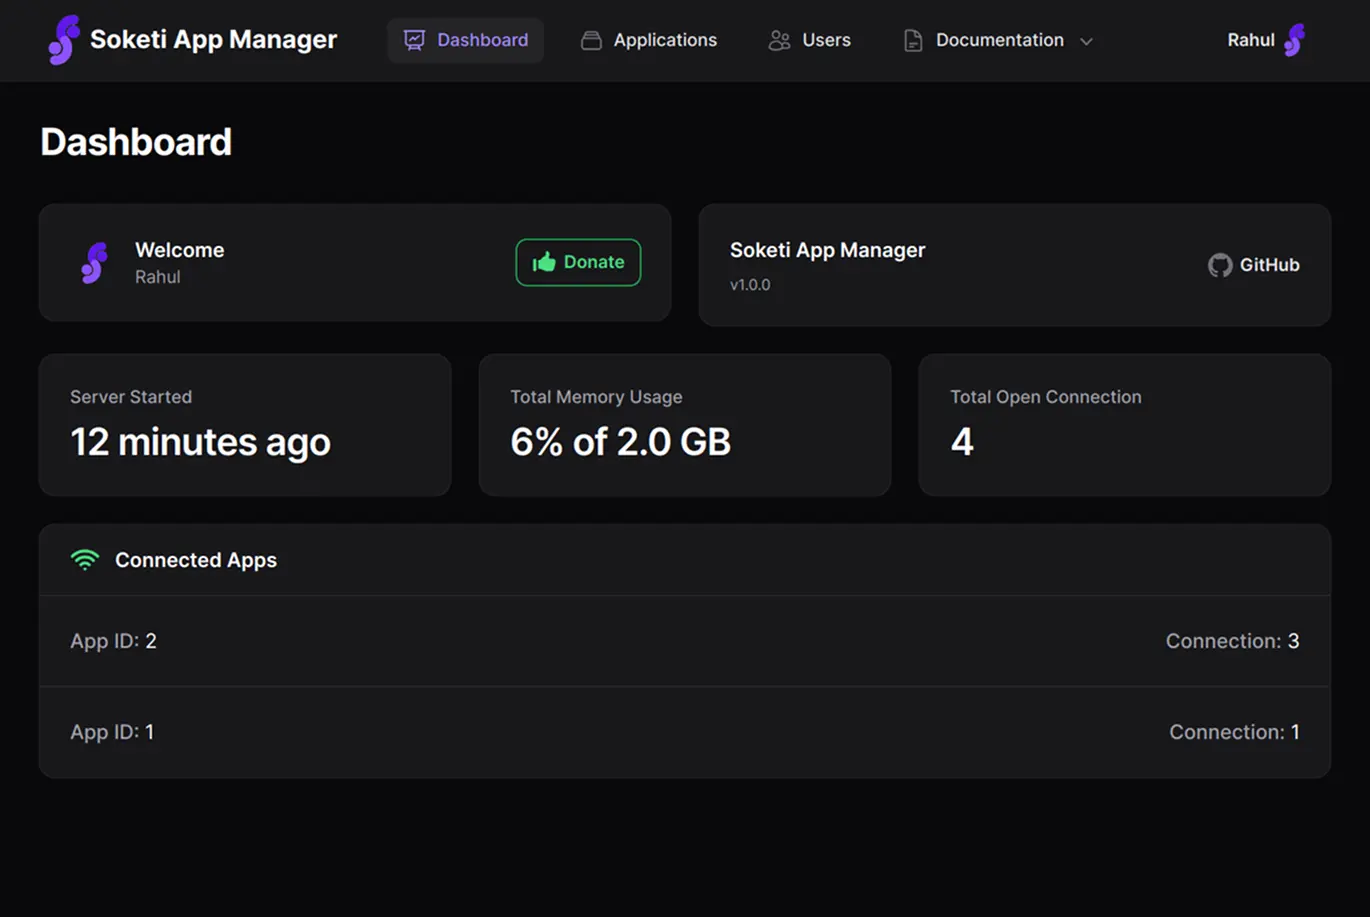Click the Donate button

click(x=578, y=262)
